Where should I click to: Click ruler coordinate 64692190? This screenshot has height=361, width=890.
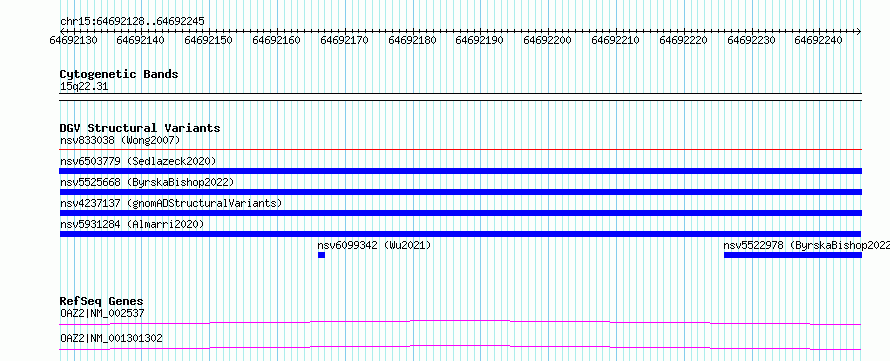point(480,40)
